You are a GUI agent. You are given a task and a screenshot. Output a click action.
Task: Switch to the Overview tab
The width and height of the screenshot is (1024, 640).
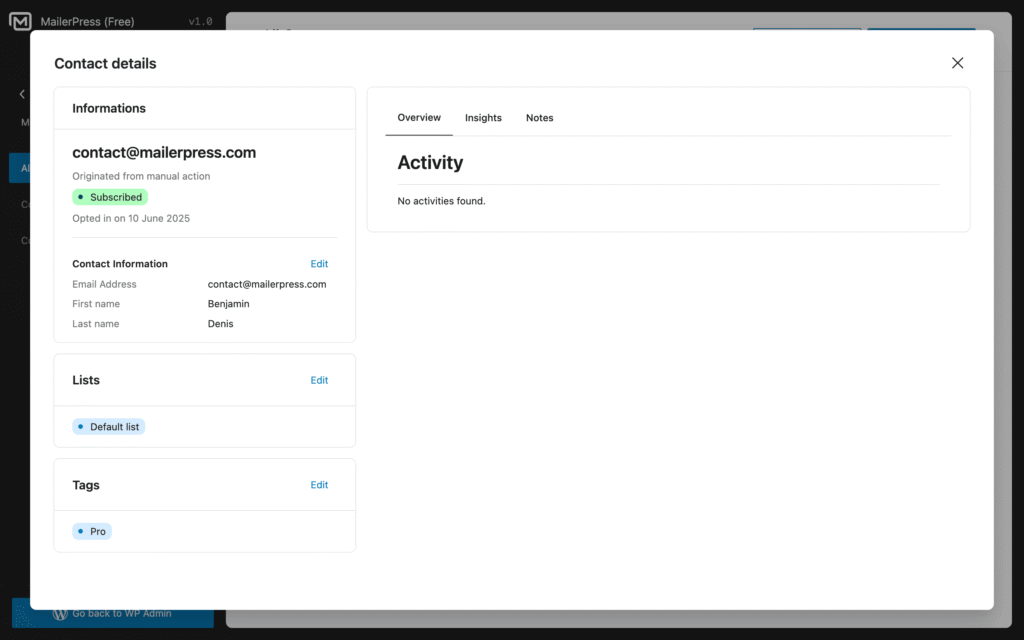[419, 118]
